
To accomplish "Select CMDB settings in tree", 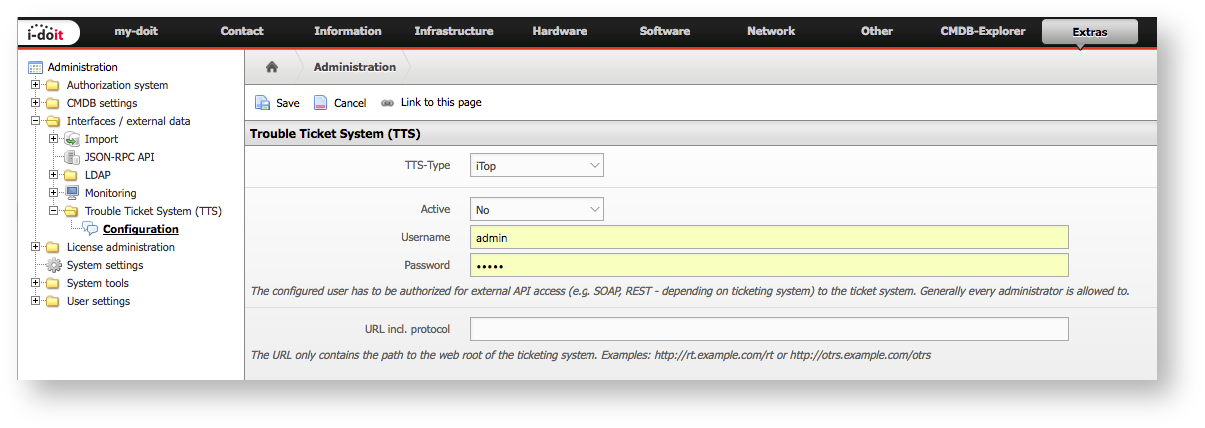I will [x=102, y=103].
